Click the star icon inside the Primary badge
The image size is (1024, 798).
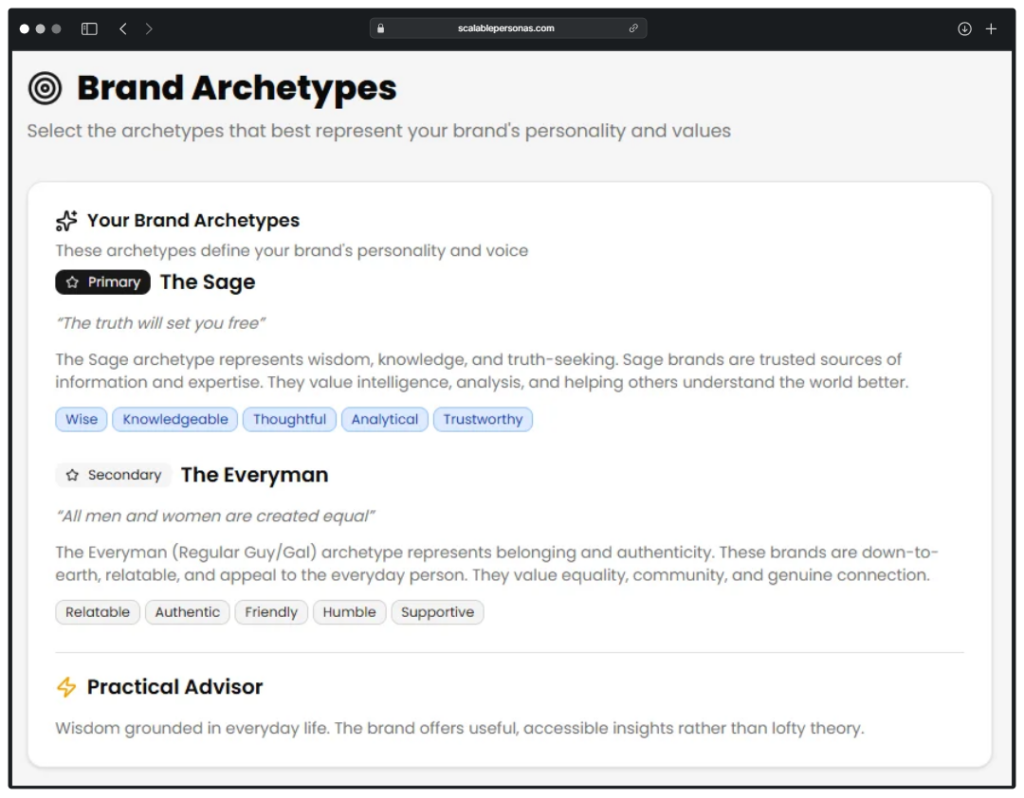[x=72, y=282]
